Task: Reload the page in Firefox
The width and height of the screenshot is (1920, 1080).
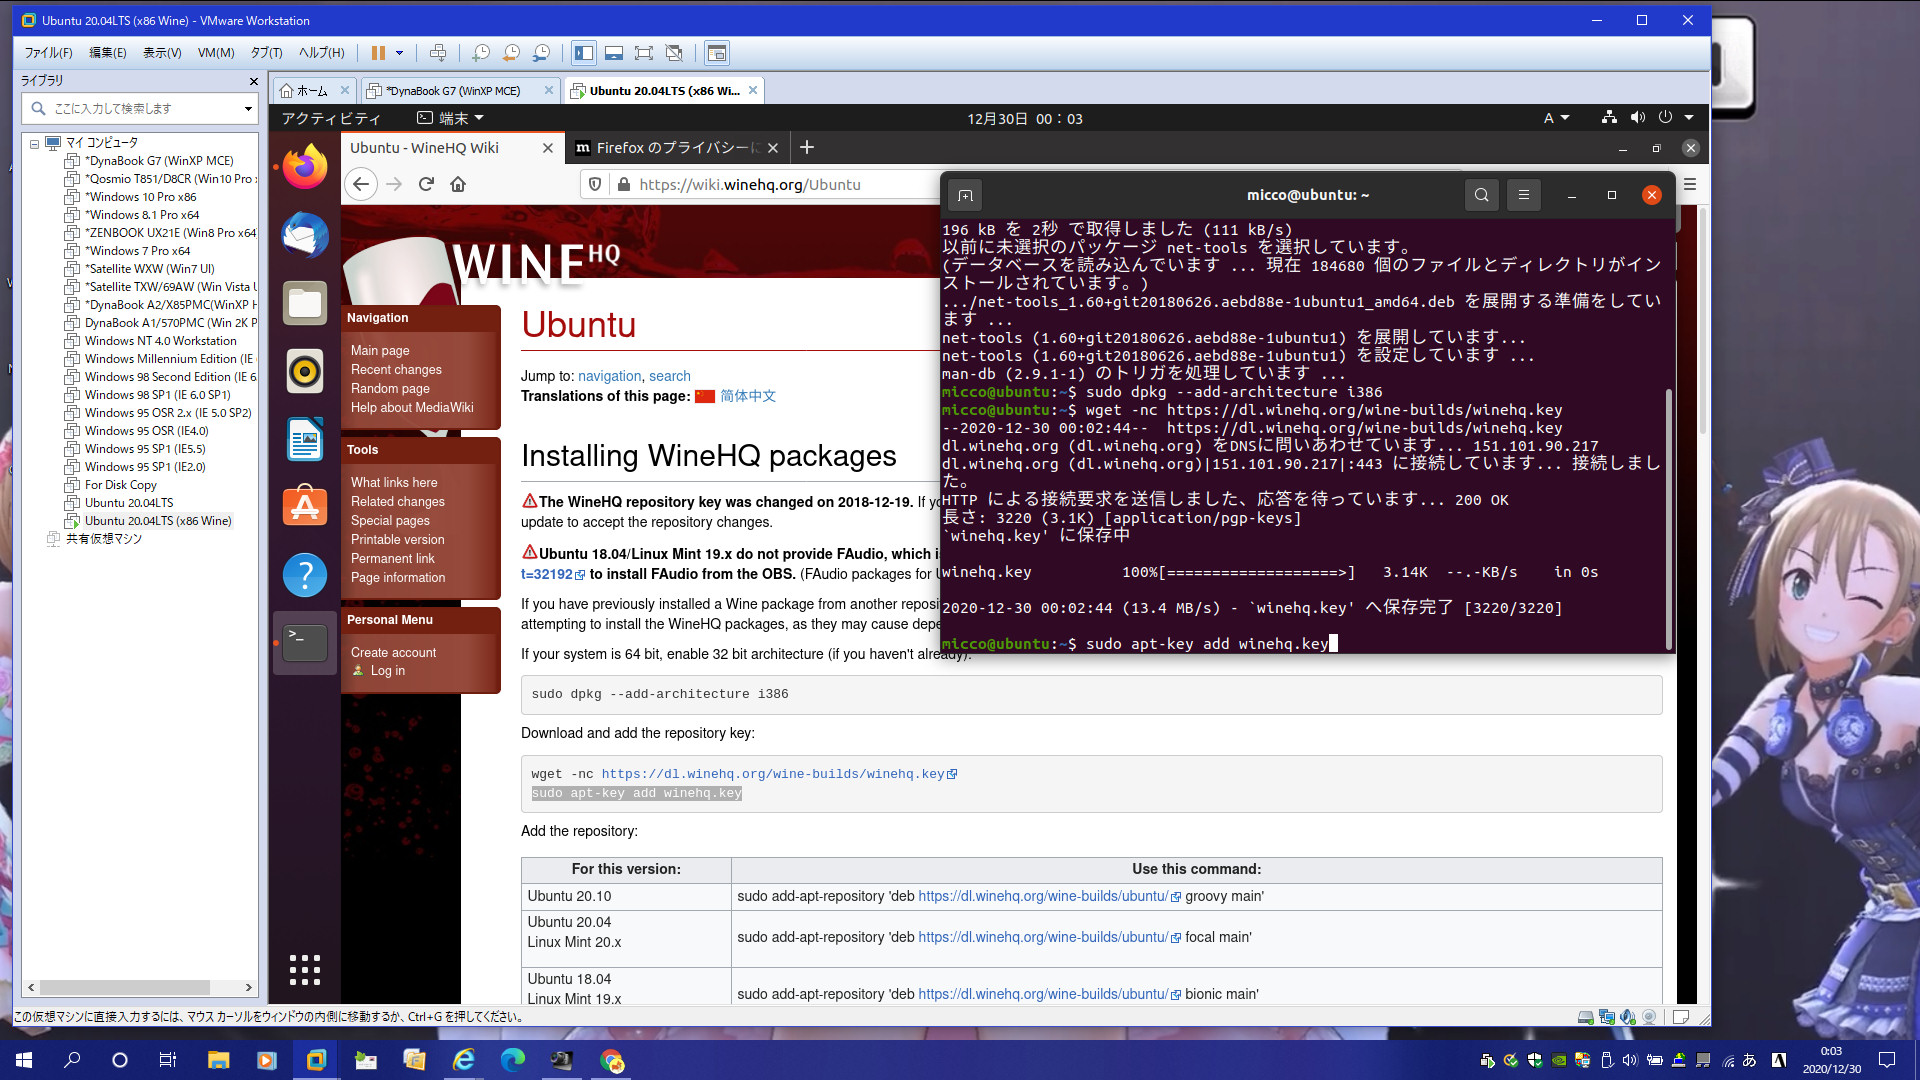Action: click(x=426, y=184)
